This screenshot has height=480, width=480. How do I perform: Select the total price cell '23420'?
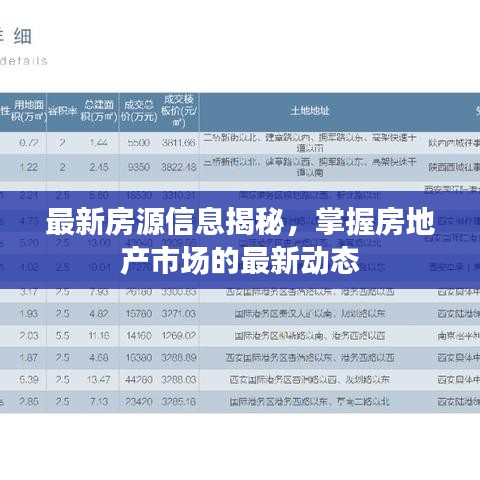tap(139, 402)
